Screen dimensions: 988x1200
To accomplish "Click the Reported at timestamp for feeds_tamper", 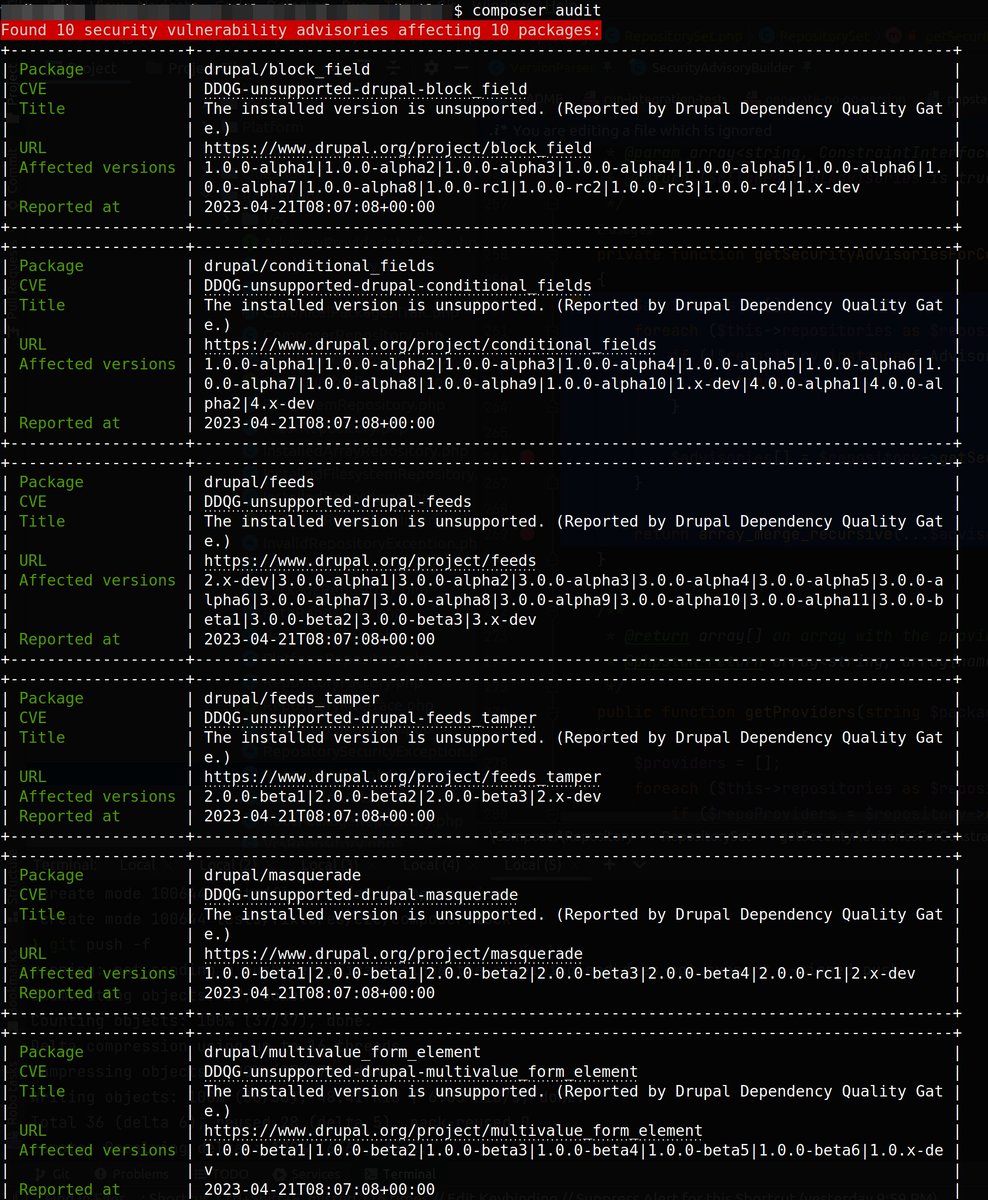I will pos(319,815).
